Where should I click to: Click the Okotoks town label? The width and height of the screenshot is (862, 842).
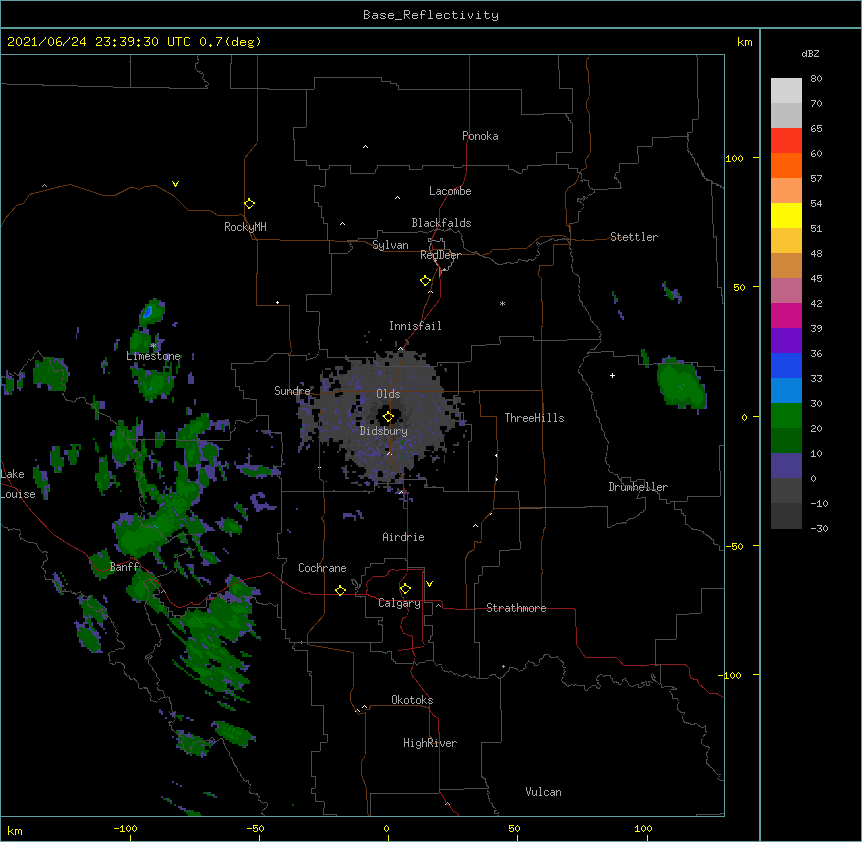pyautogui.click(x=412, y=700)
